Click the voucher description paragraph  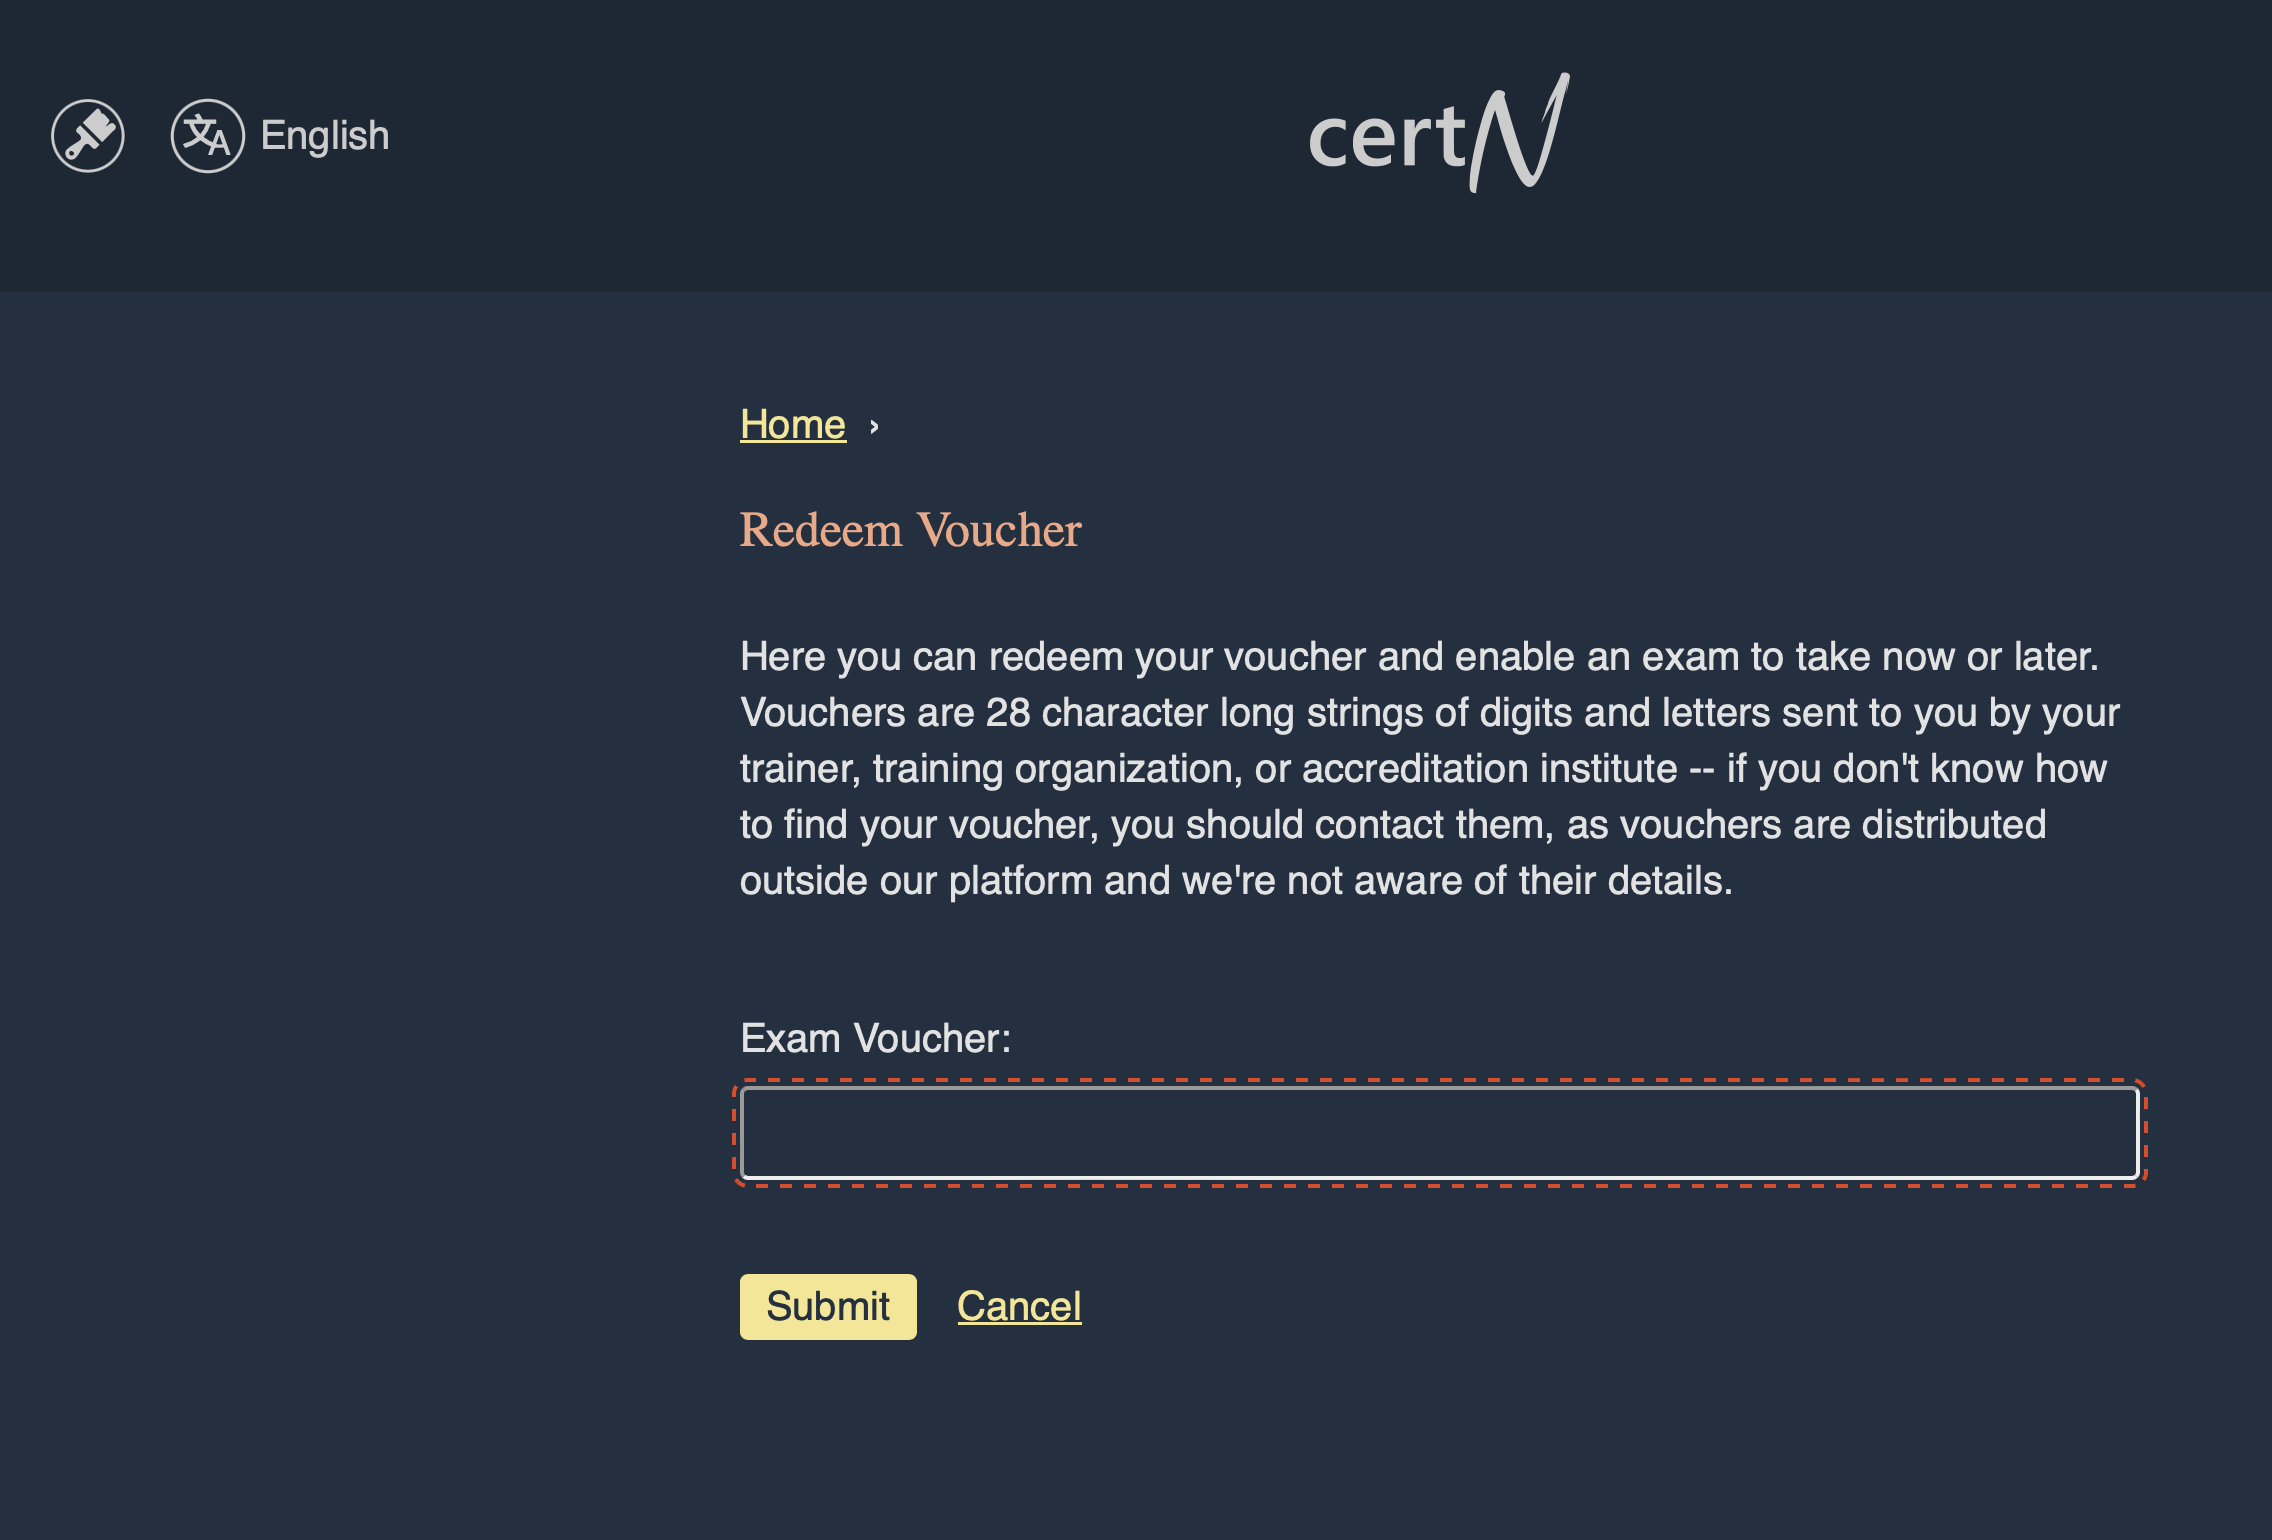1430,769
